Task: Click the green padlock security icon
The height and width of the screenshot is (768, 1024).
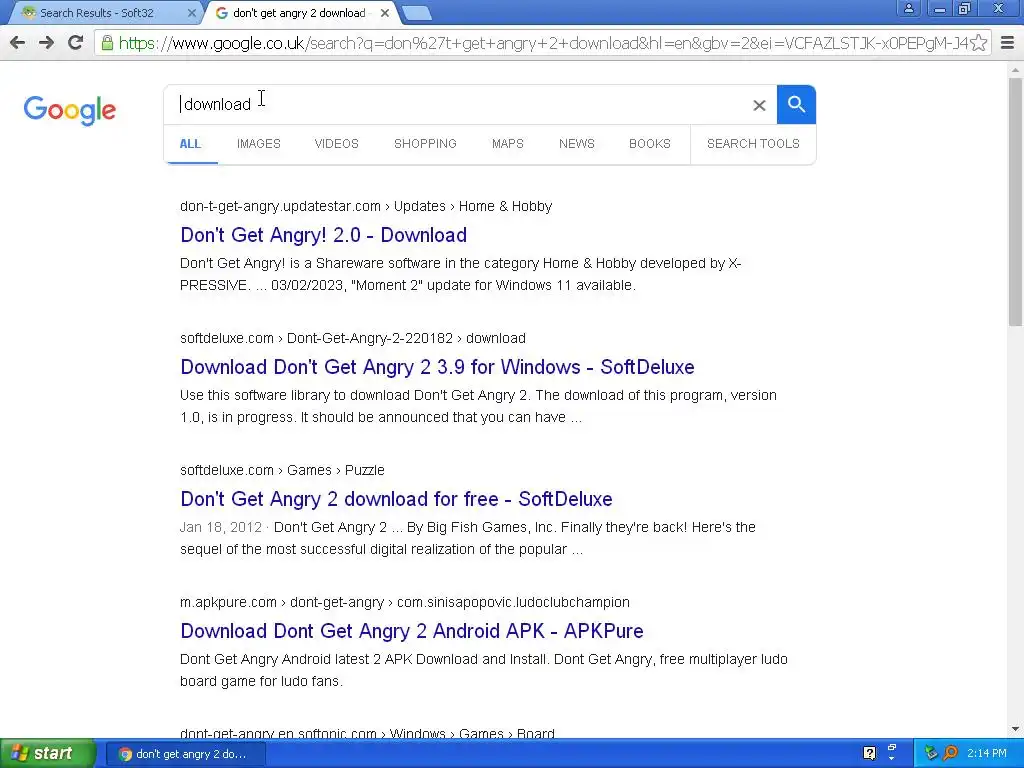Action: tap(107, 43)
